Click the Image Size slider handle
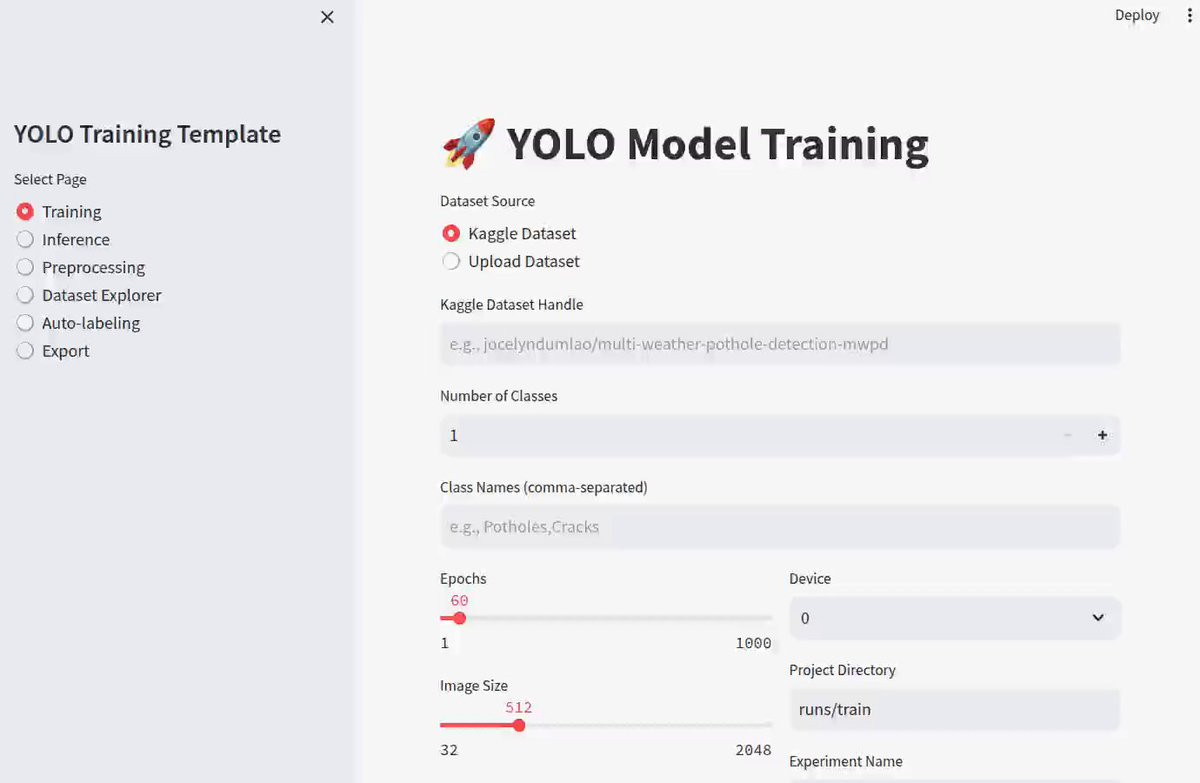 pyautogui.click(x=518, y=725)
